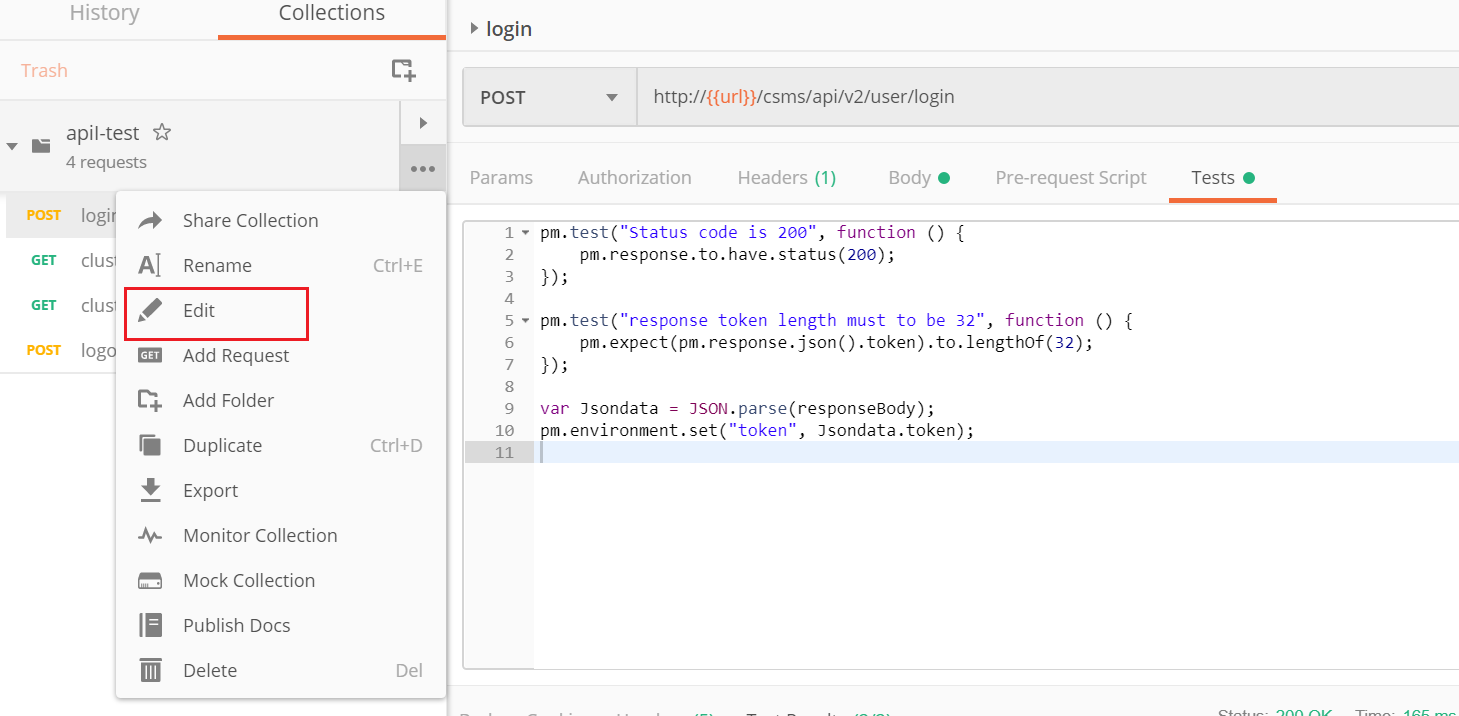The width and height of the screenshot is (1459, 716).
Task: Open the Authorization tab
Action: coord(635,178)
